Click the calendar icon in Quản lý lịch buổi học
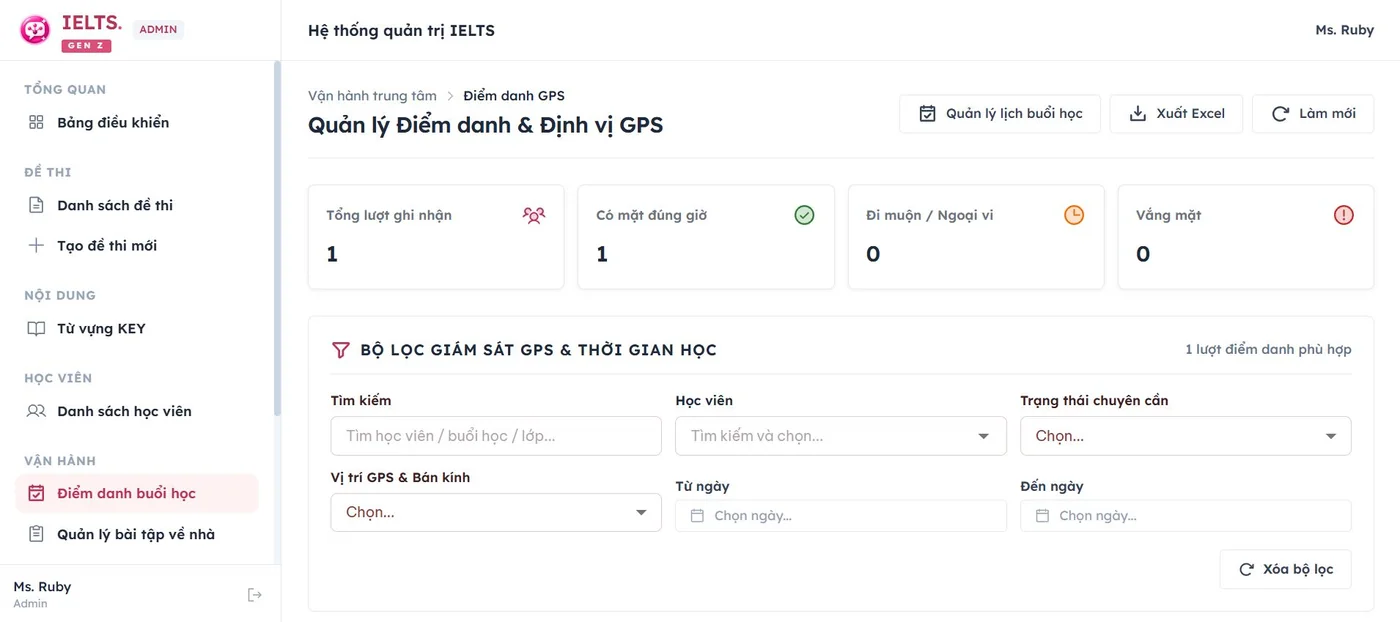The width and height of the screenshot is (1400, 622). [x=928, y=114]
